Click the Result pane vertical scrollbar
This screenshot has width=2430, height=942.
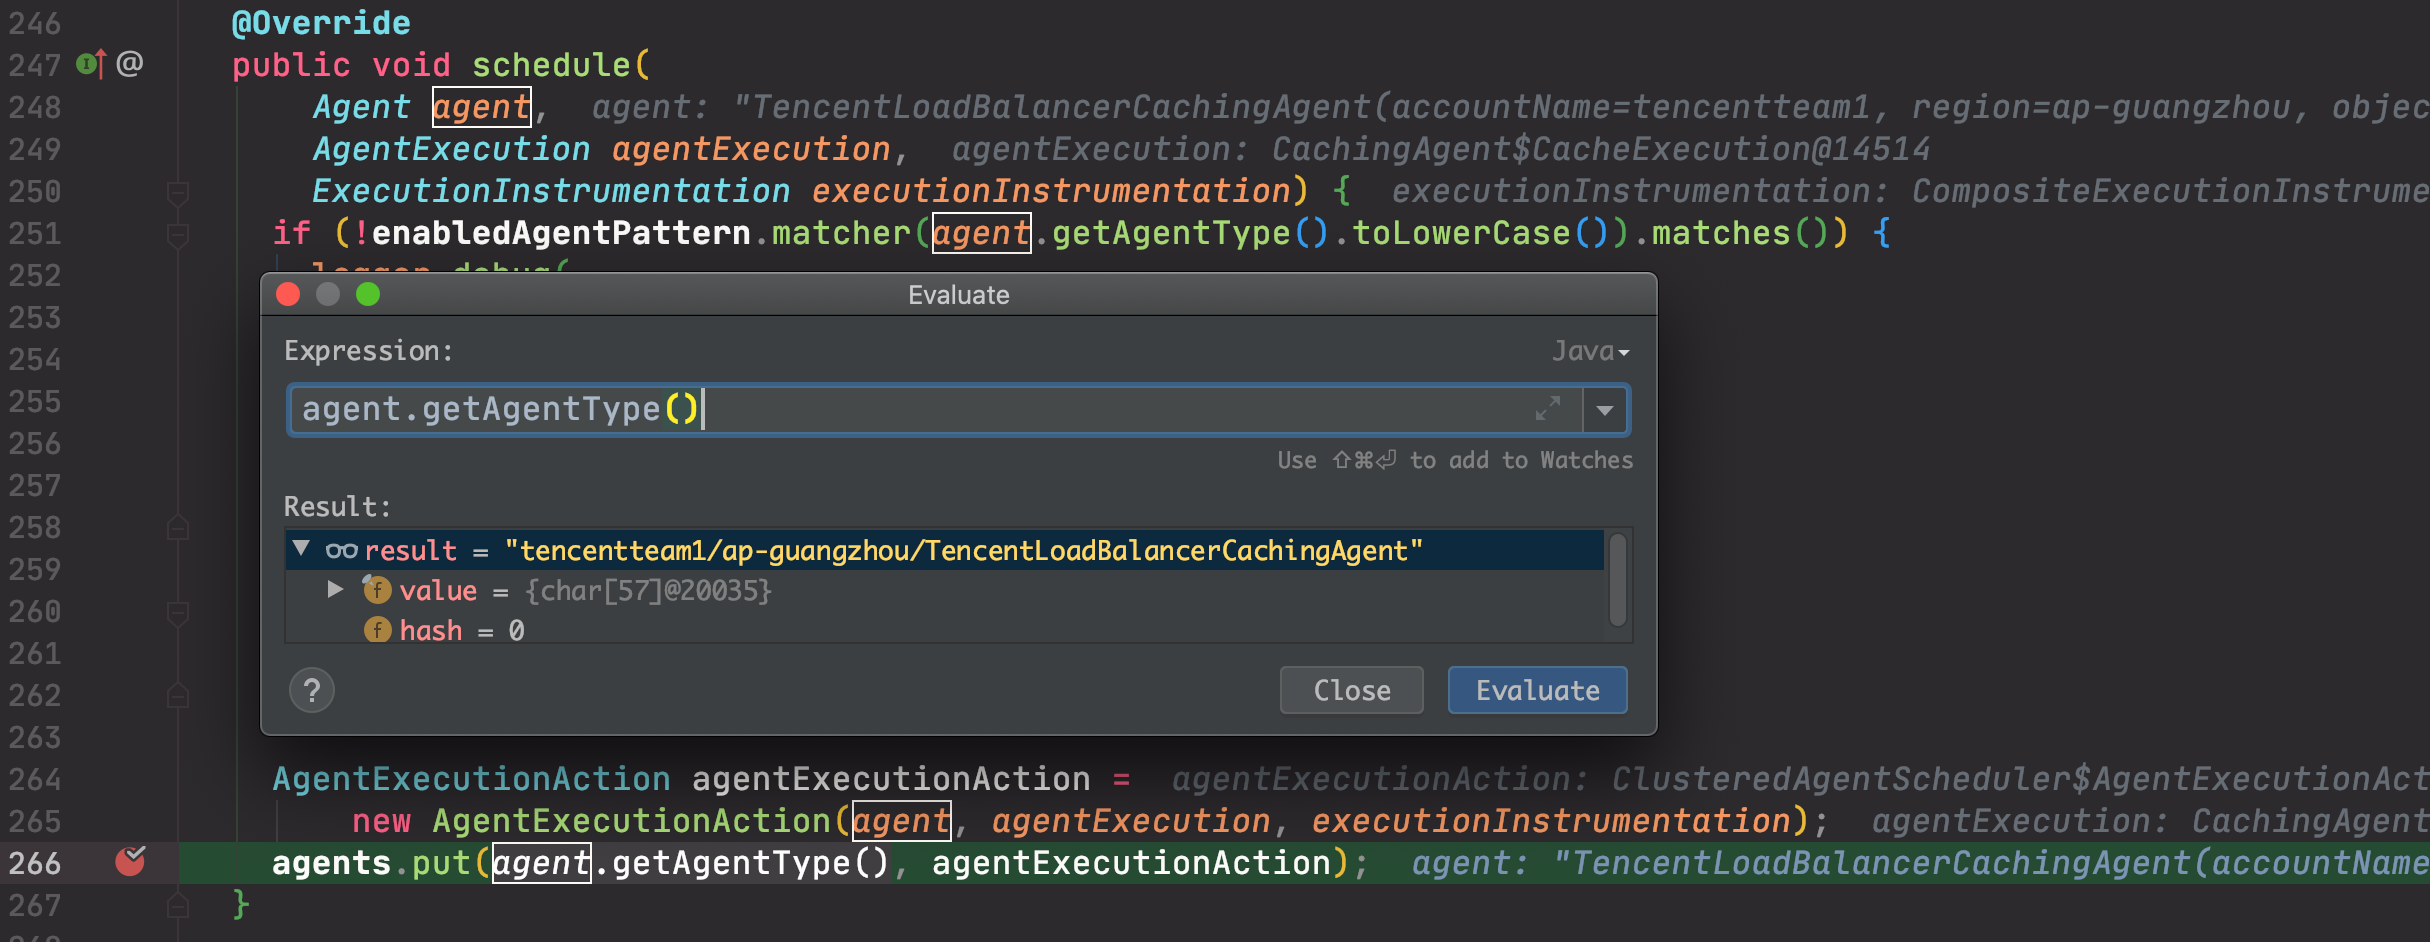pos(1617,580)
